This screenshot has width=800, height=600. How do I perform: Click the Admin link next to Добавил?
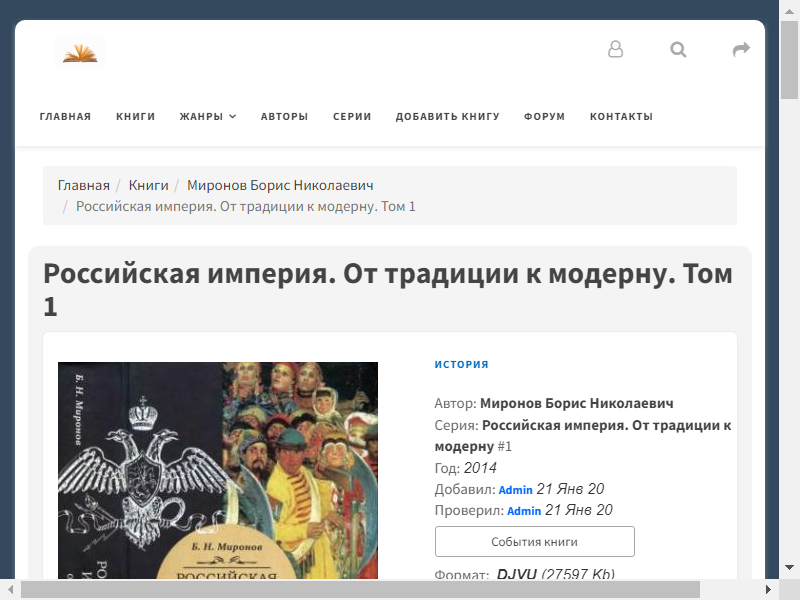pos(515,490)
